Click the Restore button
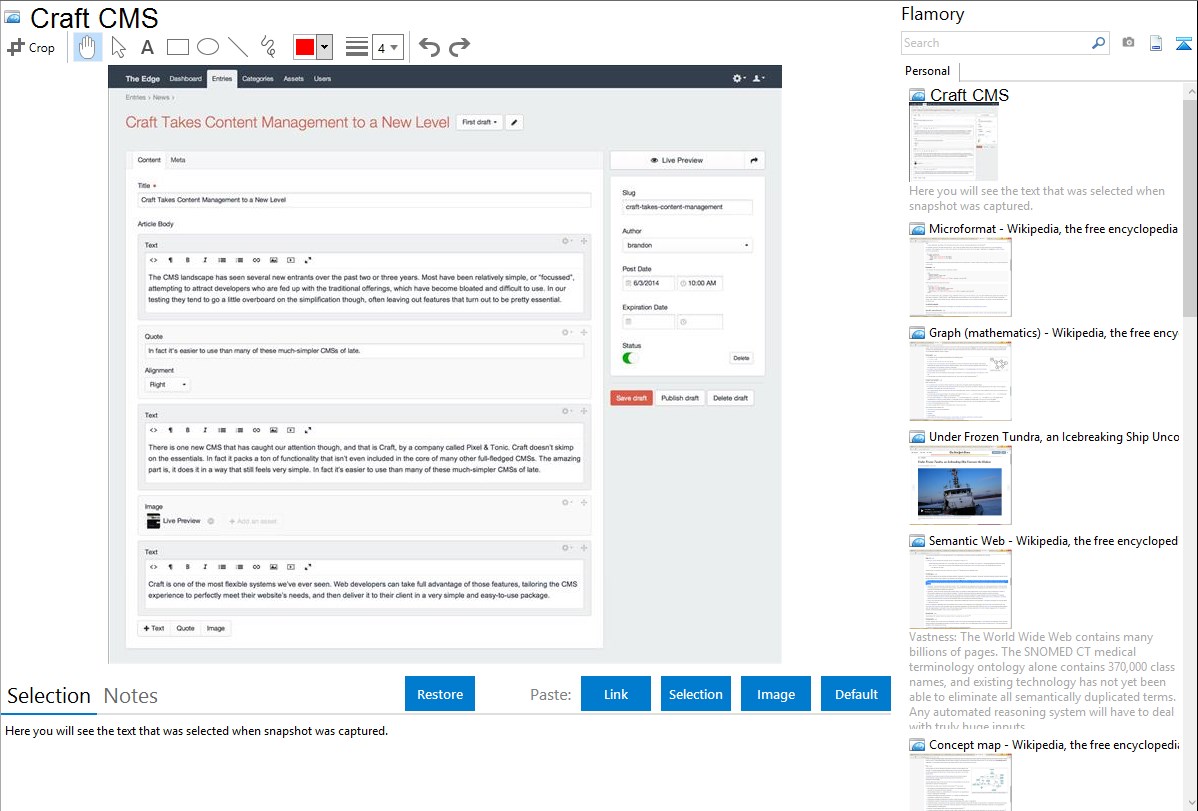 coord(440,694)
